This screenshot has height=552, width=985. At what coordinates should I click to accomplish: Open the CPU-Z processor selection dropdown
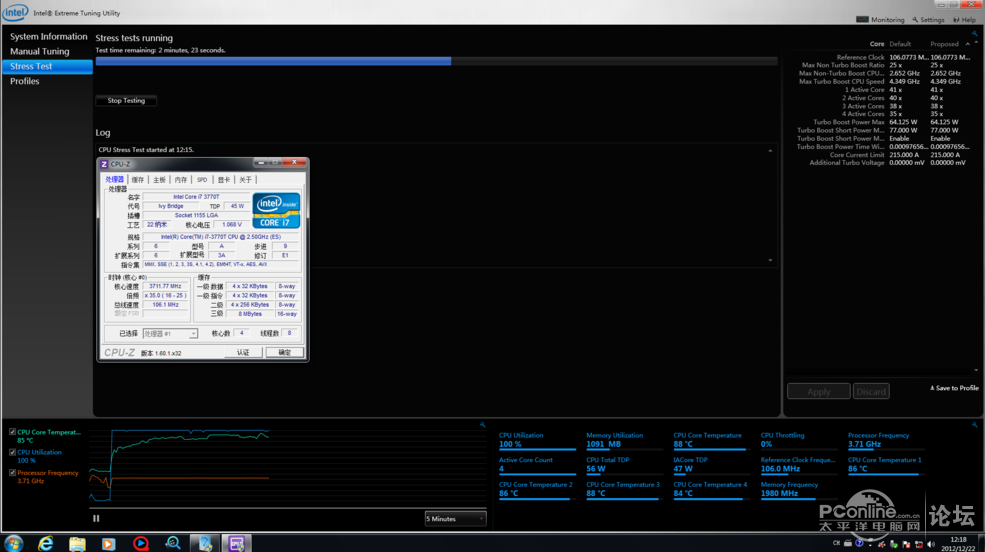click(170, 333)
